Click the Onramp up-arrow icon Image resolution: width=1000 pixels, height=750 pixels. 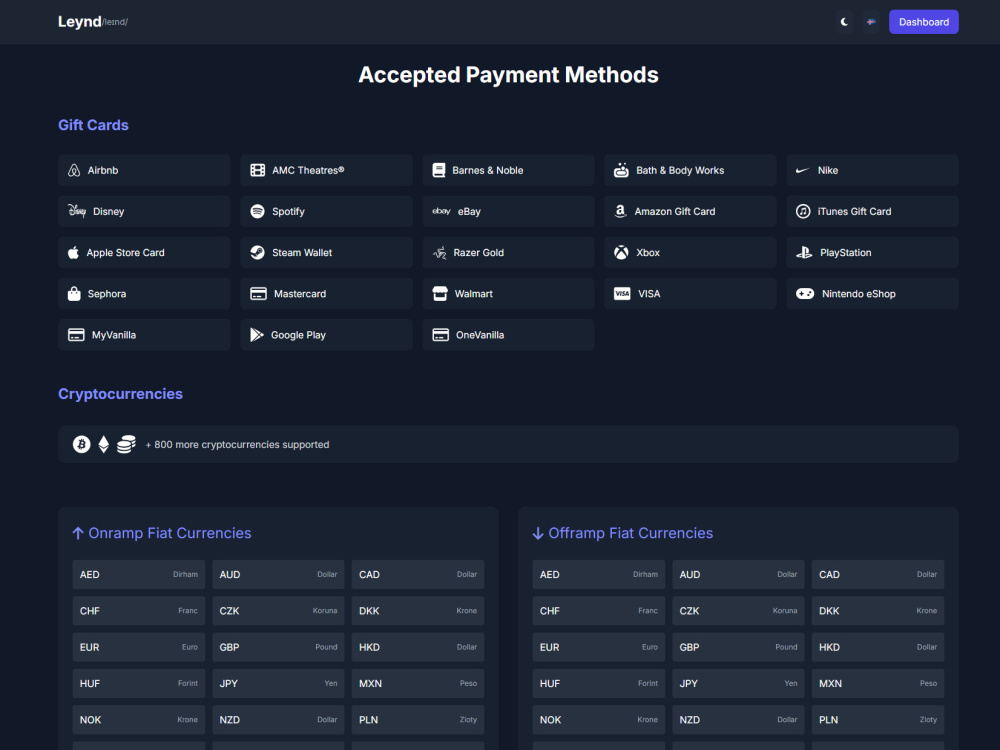78,533
